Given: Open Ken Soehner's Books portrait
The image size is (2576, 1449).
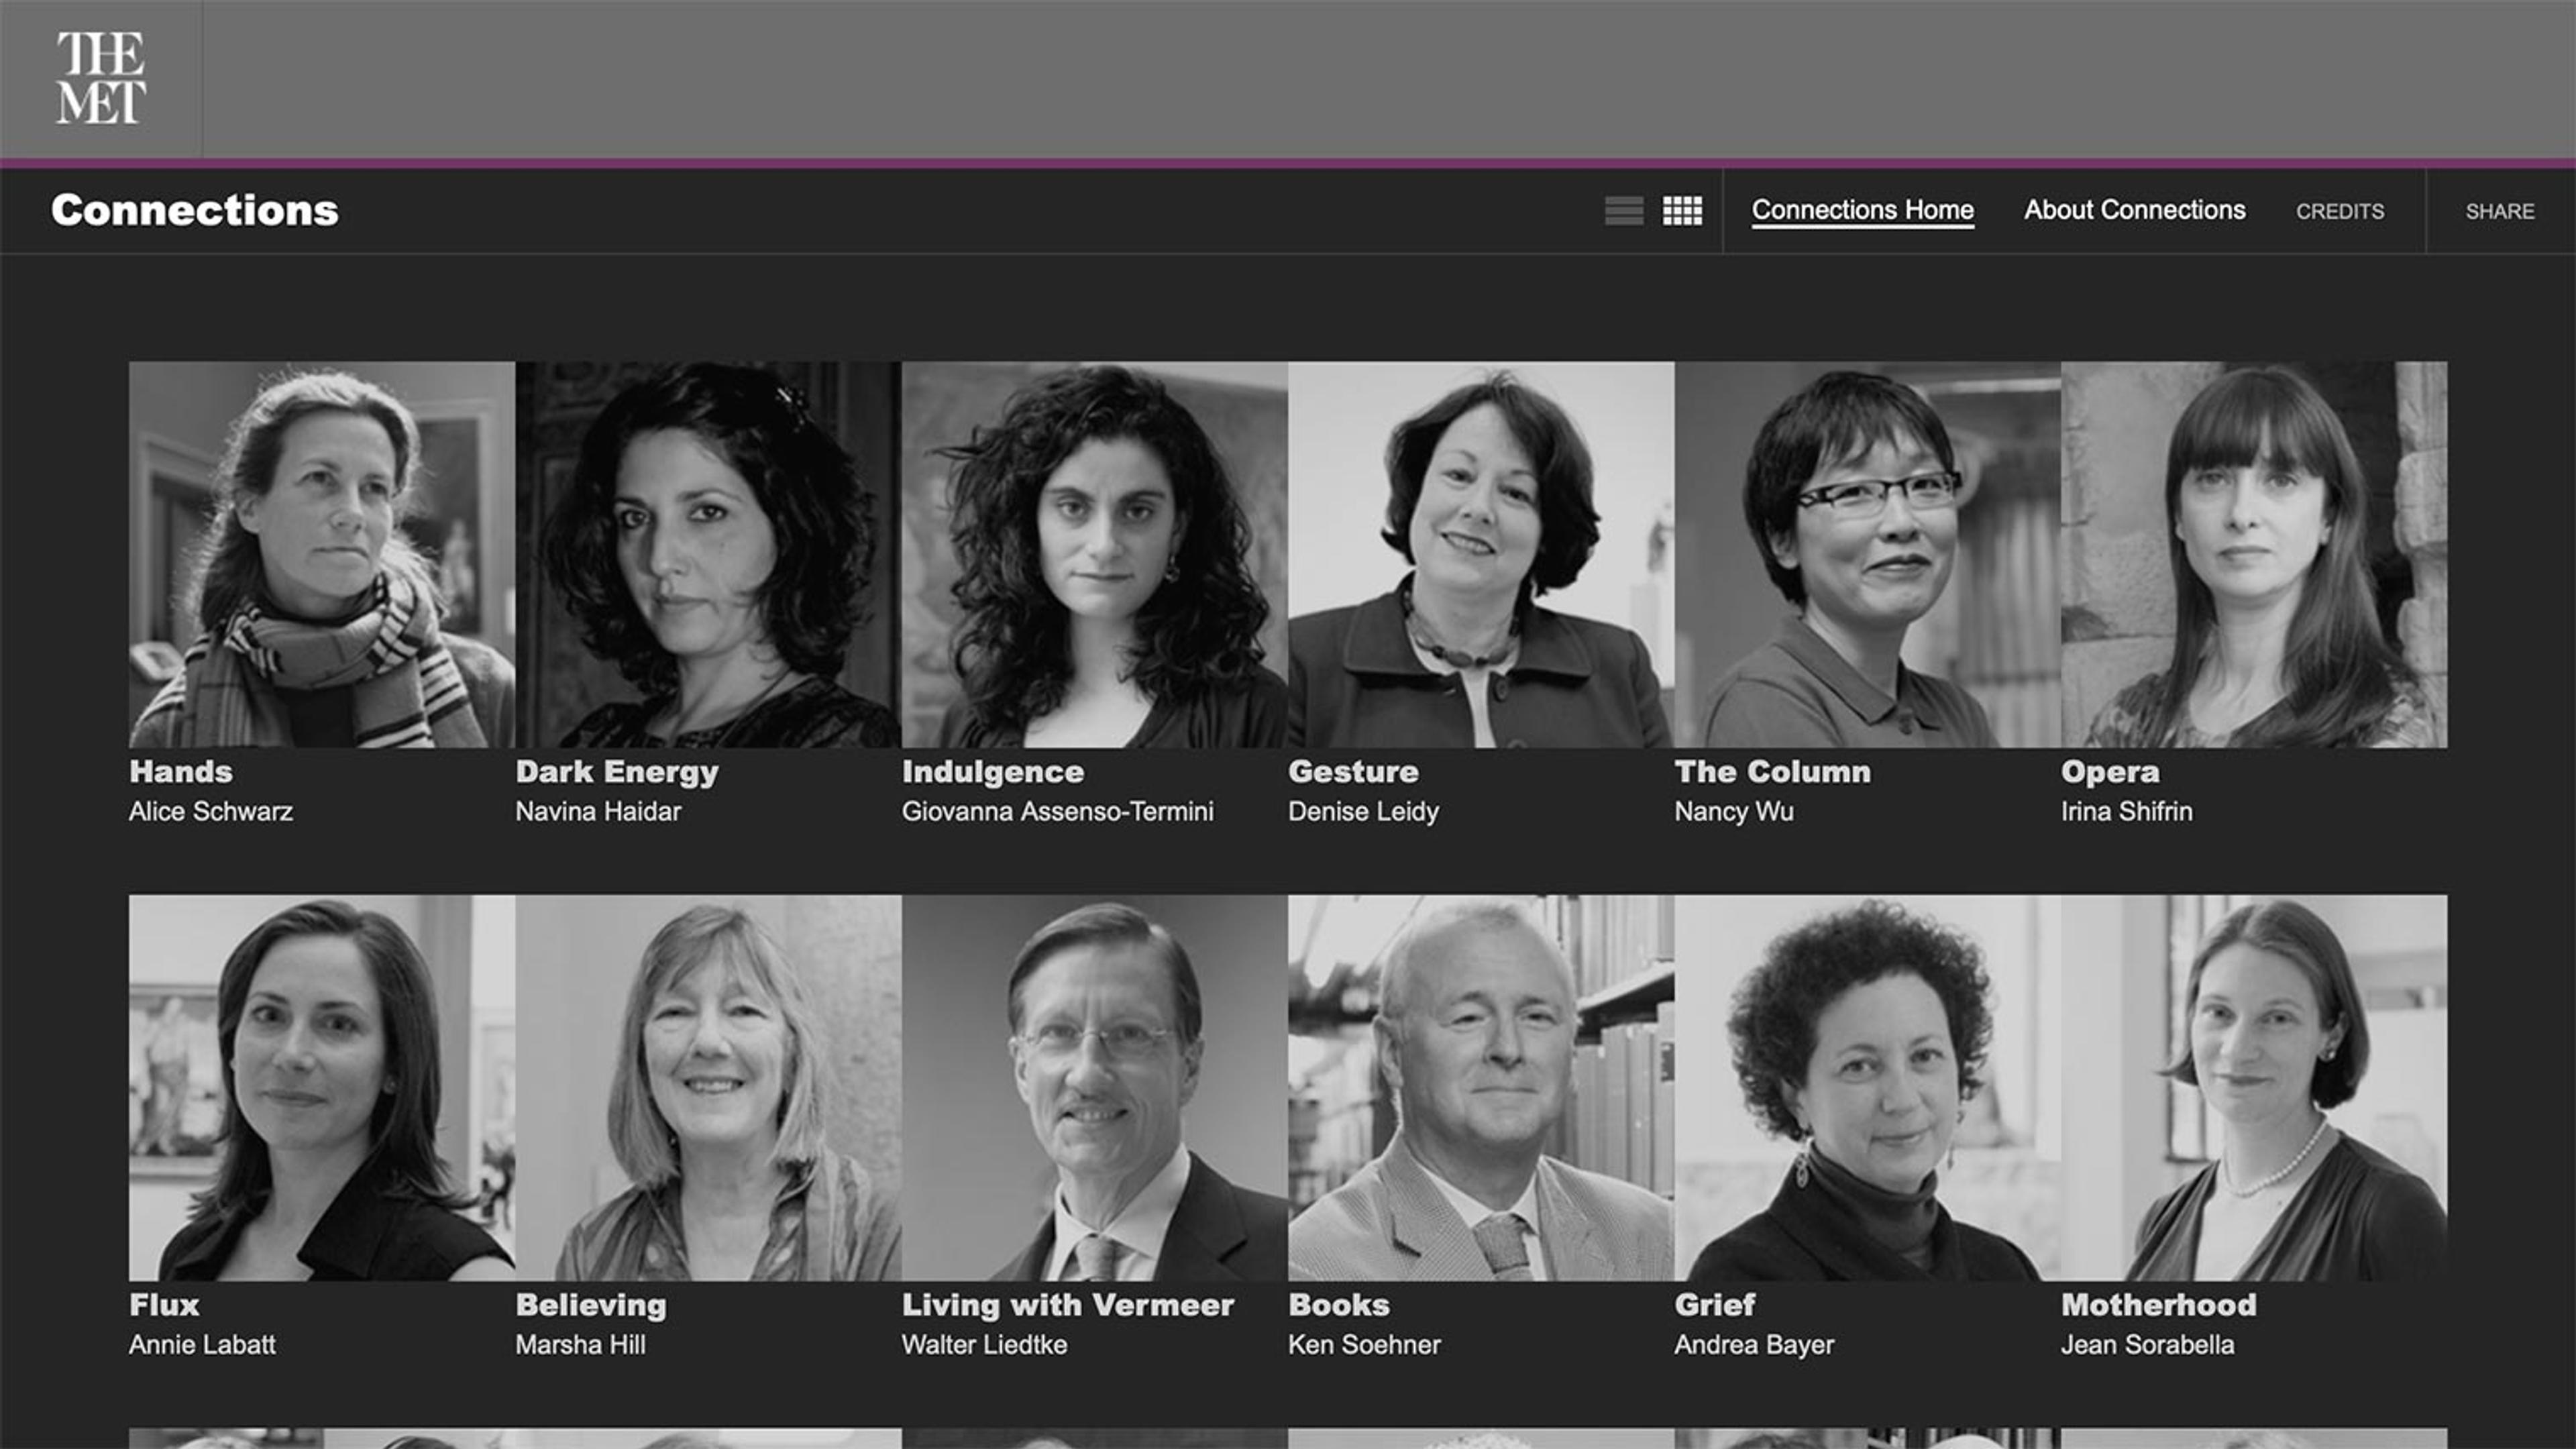Looking at the screenshot, I should (x=1481, y=1088).
